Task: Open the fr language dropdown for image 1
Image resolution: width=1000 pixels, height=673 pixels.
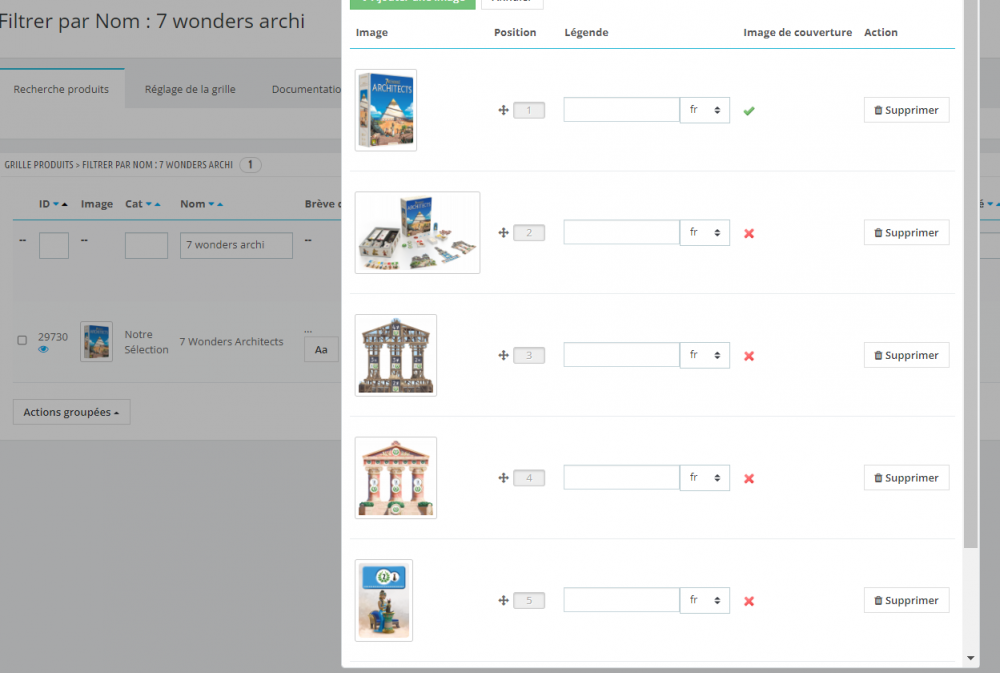Action: pos(705,110)
